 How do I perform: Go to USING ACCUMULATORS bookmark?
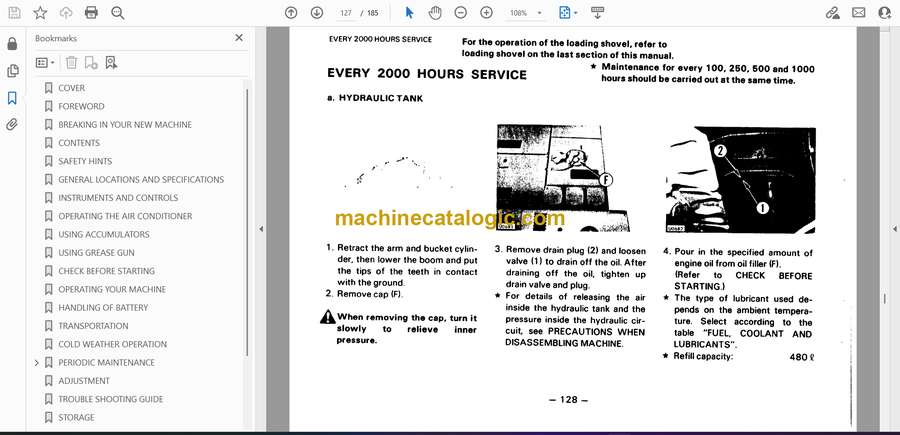coord(103,235)
